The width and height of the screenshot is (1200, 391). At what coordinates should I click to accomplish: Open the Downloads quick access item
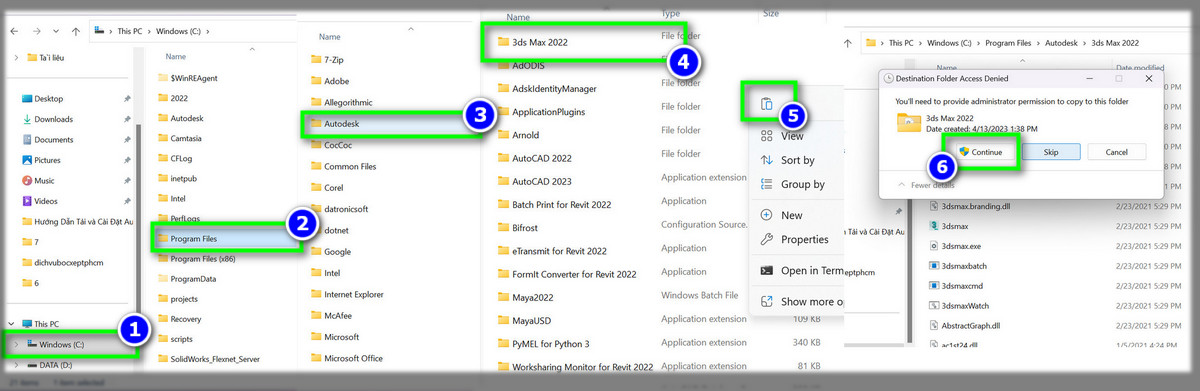[x=52, y=119]
